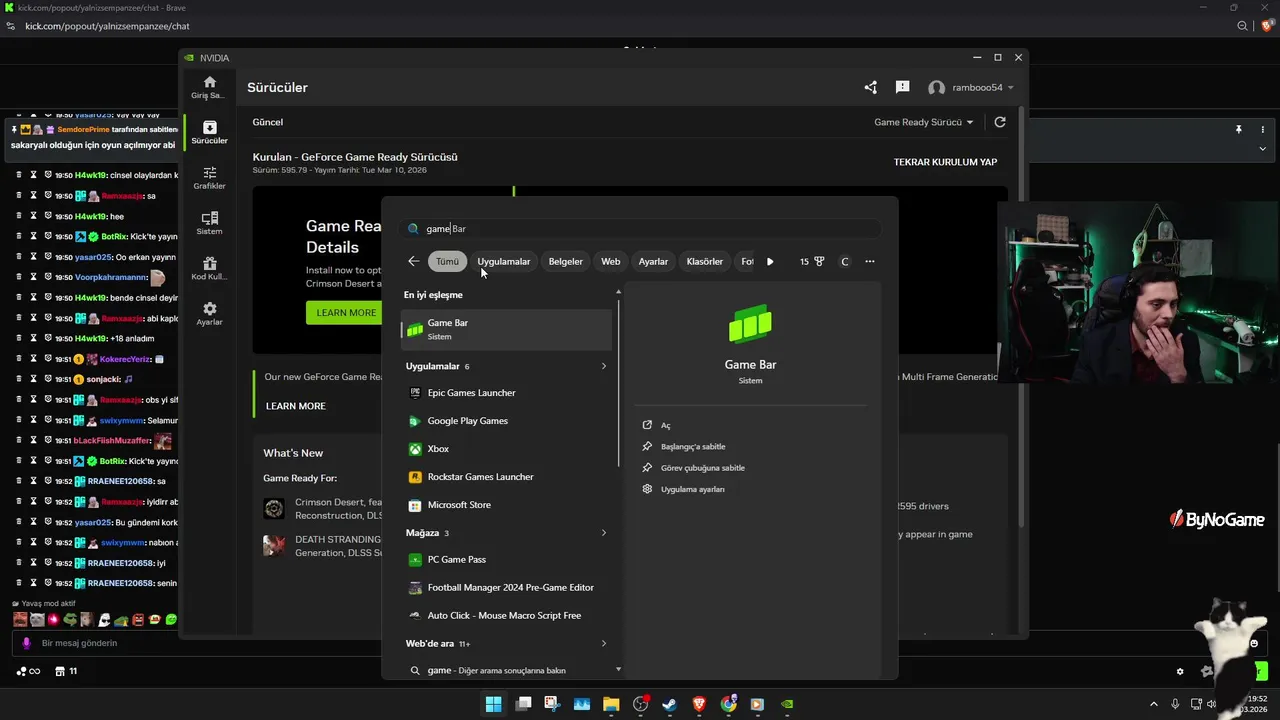Screen dimensions: 1280x720
Task: Open Grafikler in NVIDIA sidebar
Action: 209,178
